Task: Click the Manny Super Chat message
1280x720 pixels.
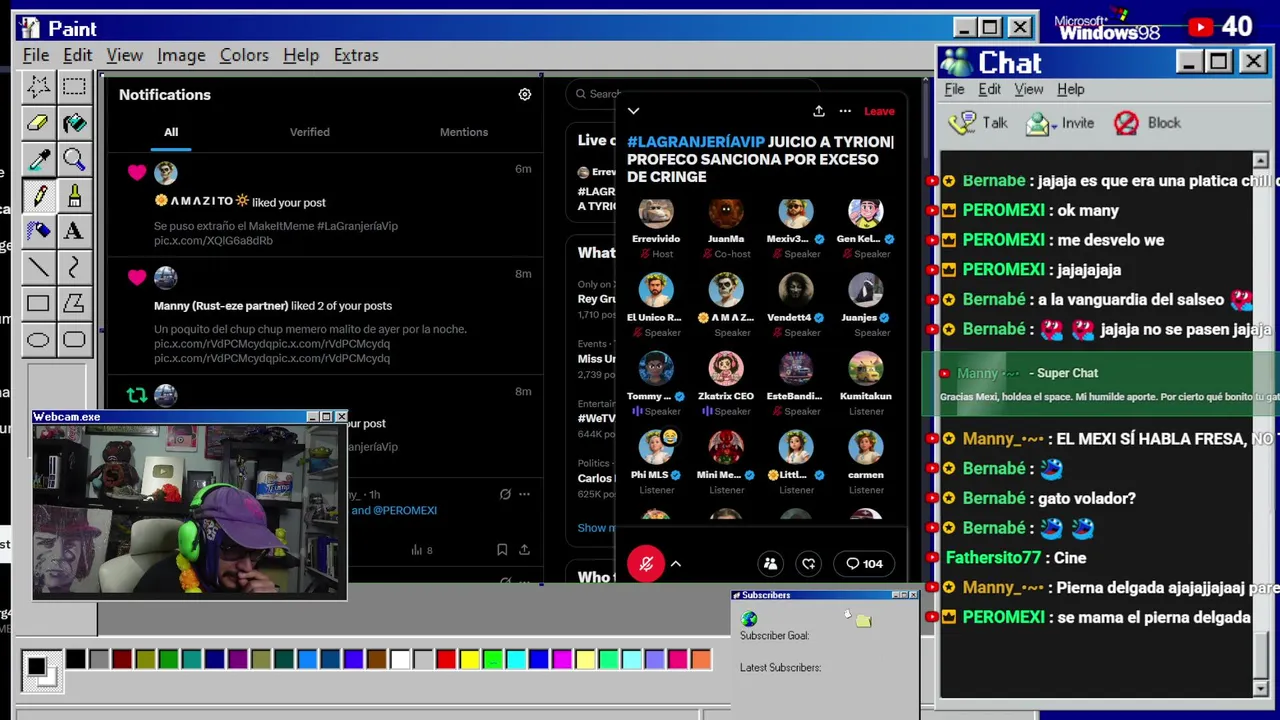Action: pyautogui.click(x=1100, y=385)
